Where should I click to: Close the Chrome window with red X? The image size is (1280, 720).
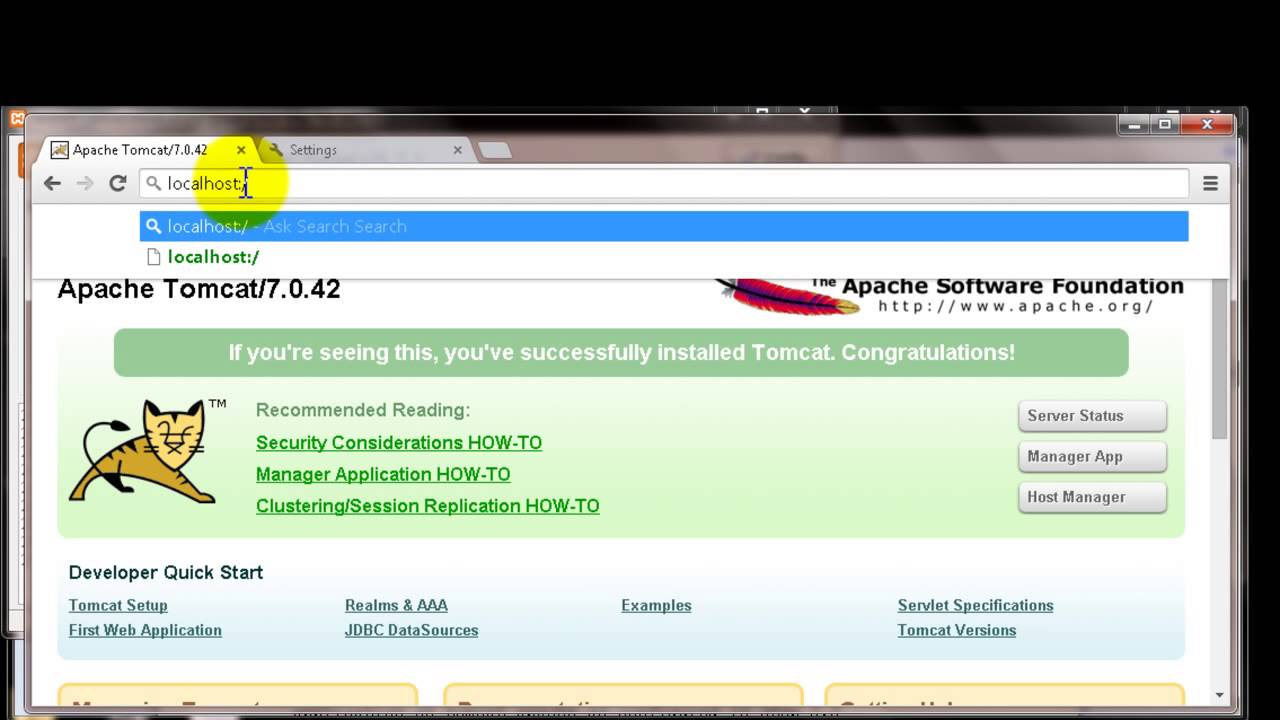pyautogui.click(x=1207, y=125)
